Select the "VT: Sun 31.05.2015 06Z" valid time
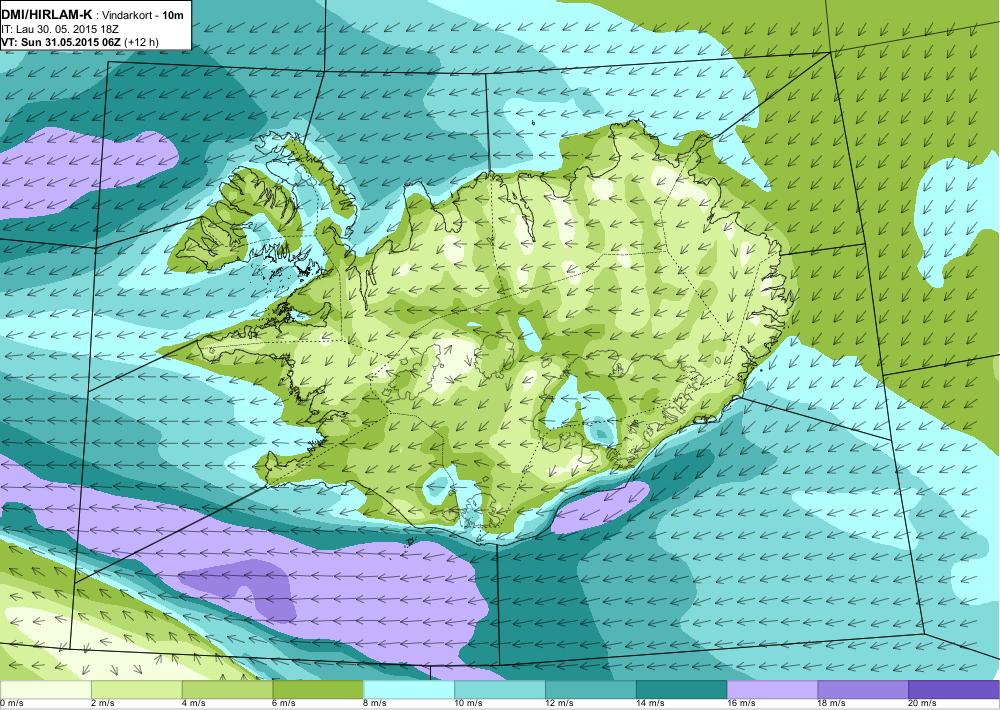The width and height of the screenshot is (1000, 710). point(61,42)
